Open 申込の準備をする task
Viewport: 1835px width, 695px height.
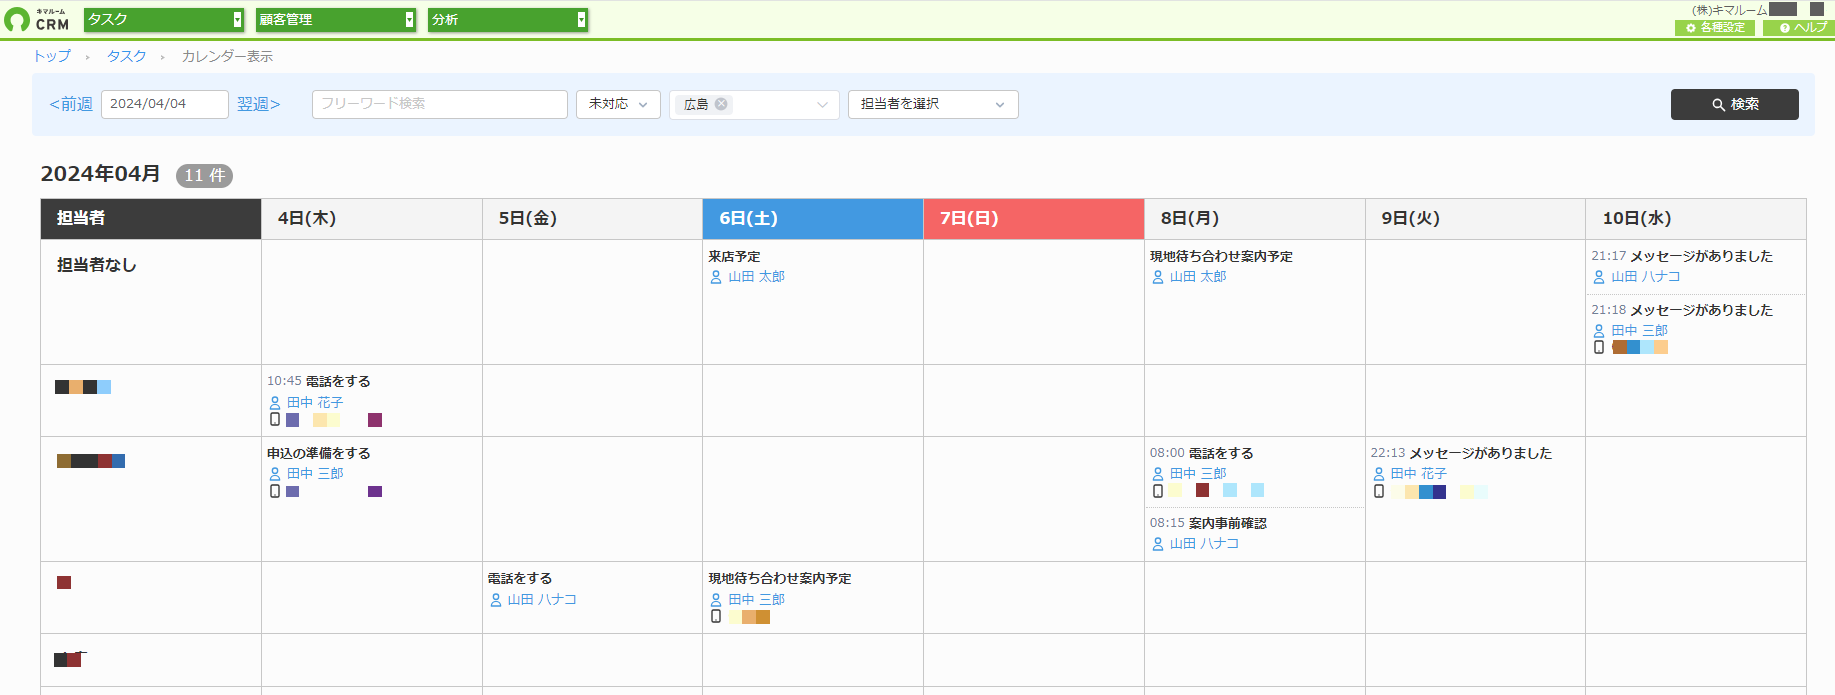coord(319,454)
